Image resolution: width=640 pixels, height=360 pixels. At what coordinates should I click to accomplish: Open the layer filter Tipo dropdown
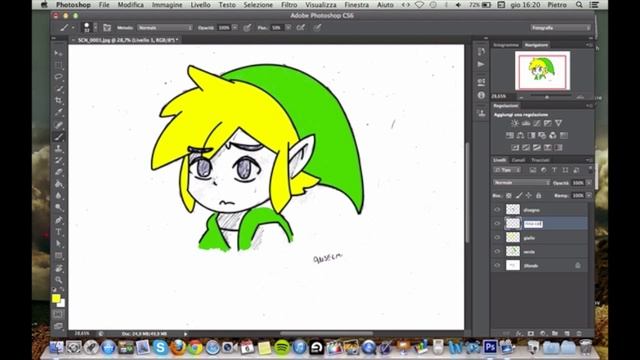[x=507, y=170]
